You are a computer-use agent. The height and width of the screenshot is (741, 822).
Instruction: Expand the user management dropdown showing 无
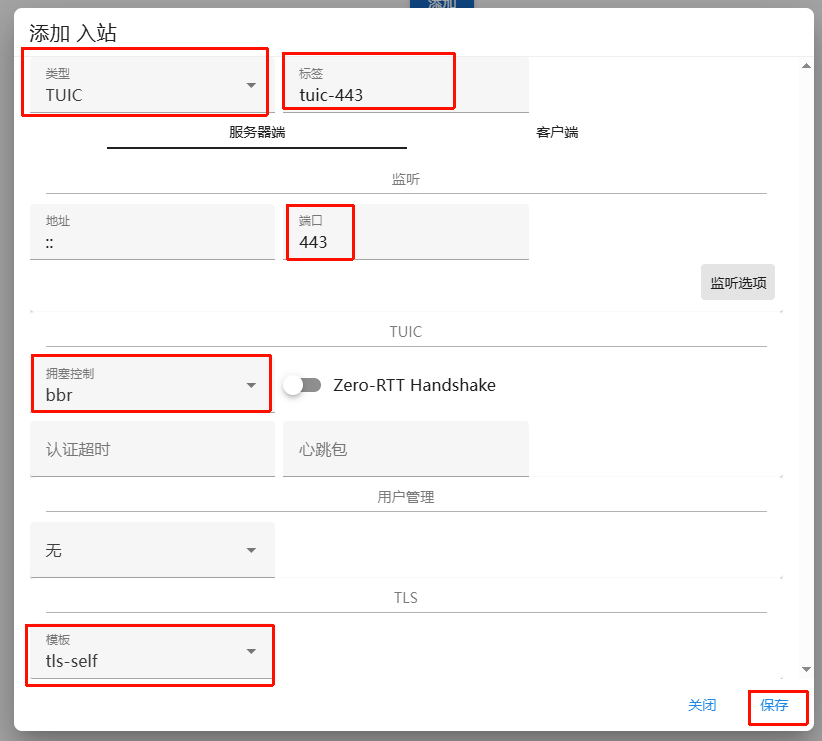click(152, 550)
